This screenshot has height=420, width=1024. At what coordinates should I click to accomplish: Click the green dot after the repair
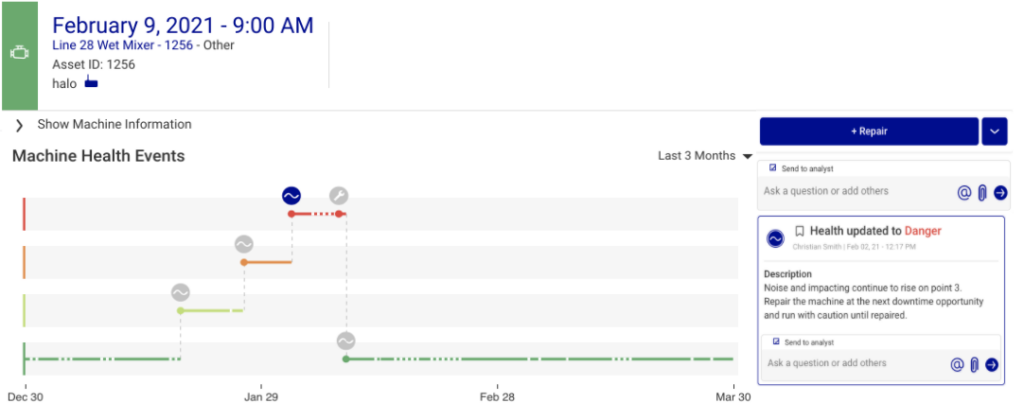346,359
